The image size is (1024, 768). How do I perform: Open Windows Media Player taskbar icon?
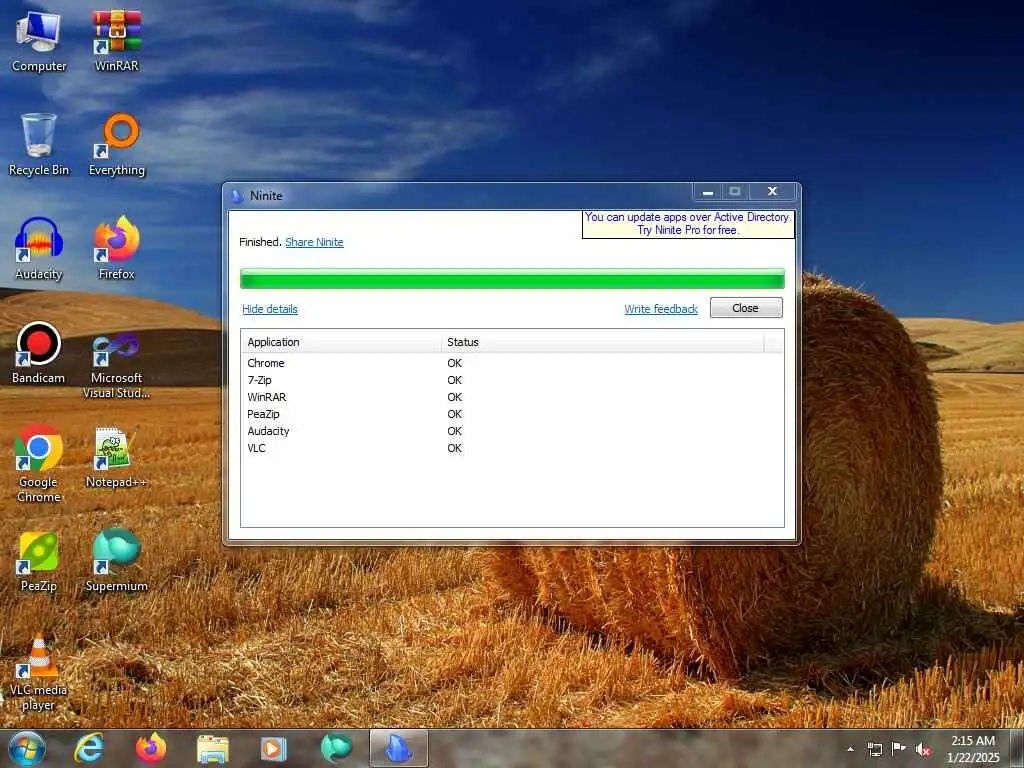tap(274, 748)
